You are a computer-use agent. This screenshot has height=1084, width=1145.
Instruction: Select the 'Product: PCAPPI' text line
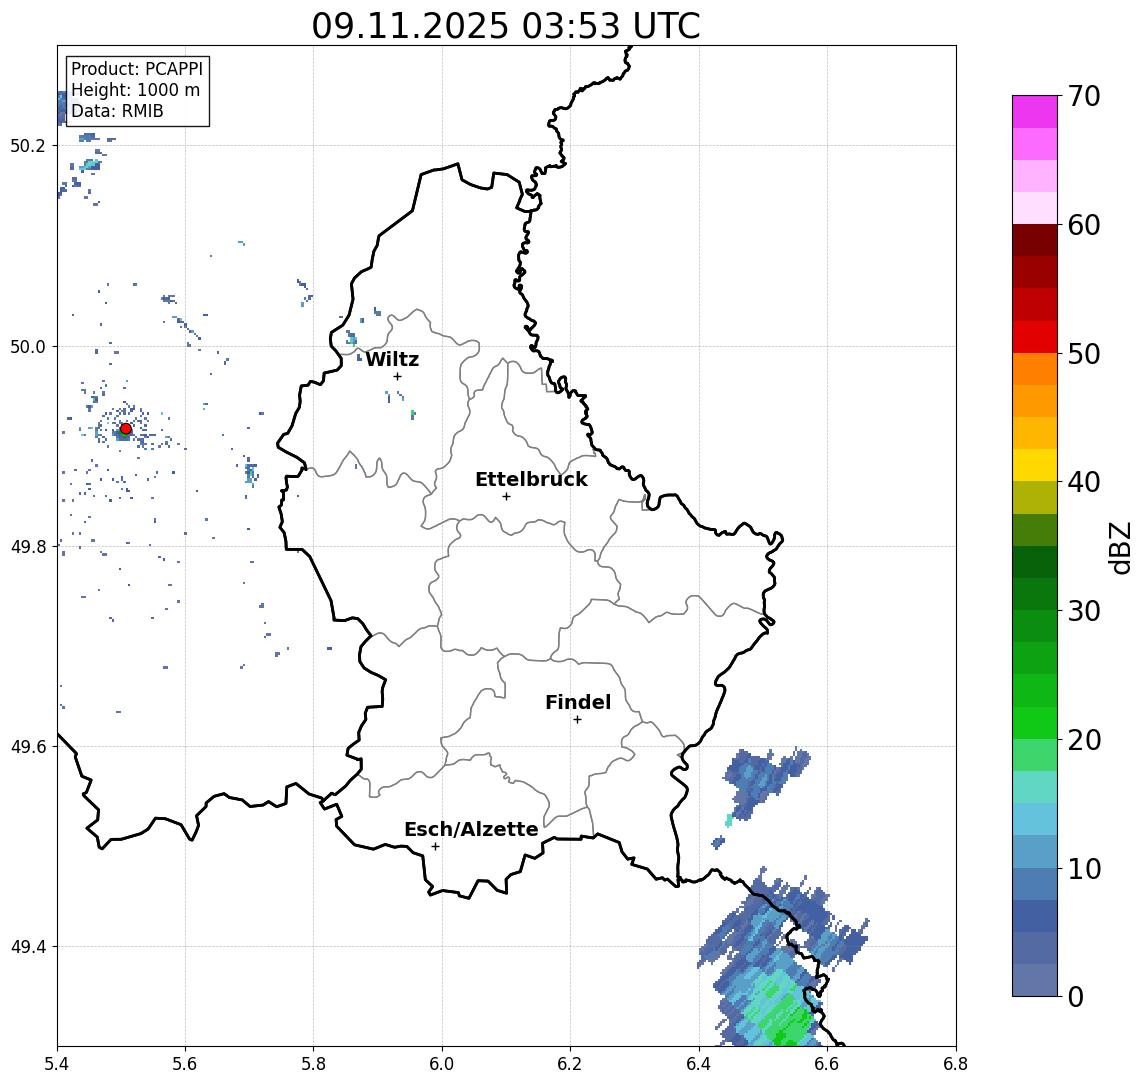[x=137, y=69]
